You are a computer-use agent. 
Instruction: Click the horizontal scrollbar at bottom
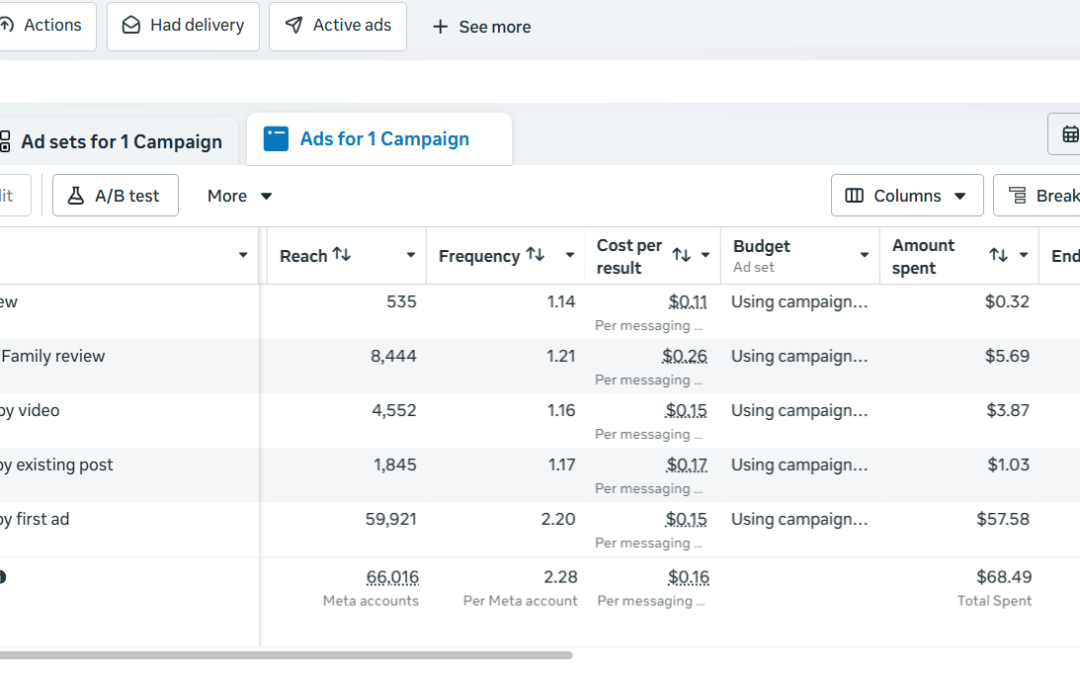286,655
